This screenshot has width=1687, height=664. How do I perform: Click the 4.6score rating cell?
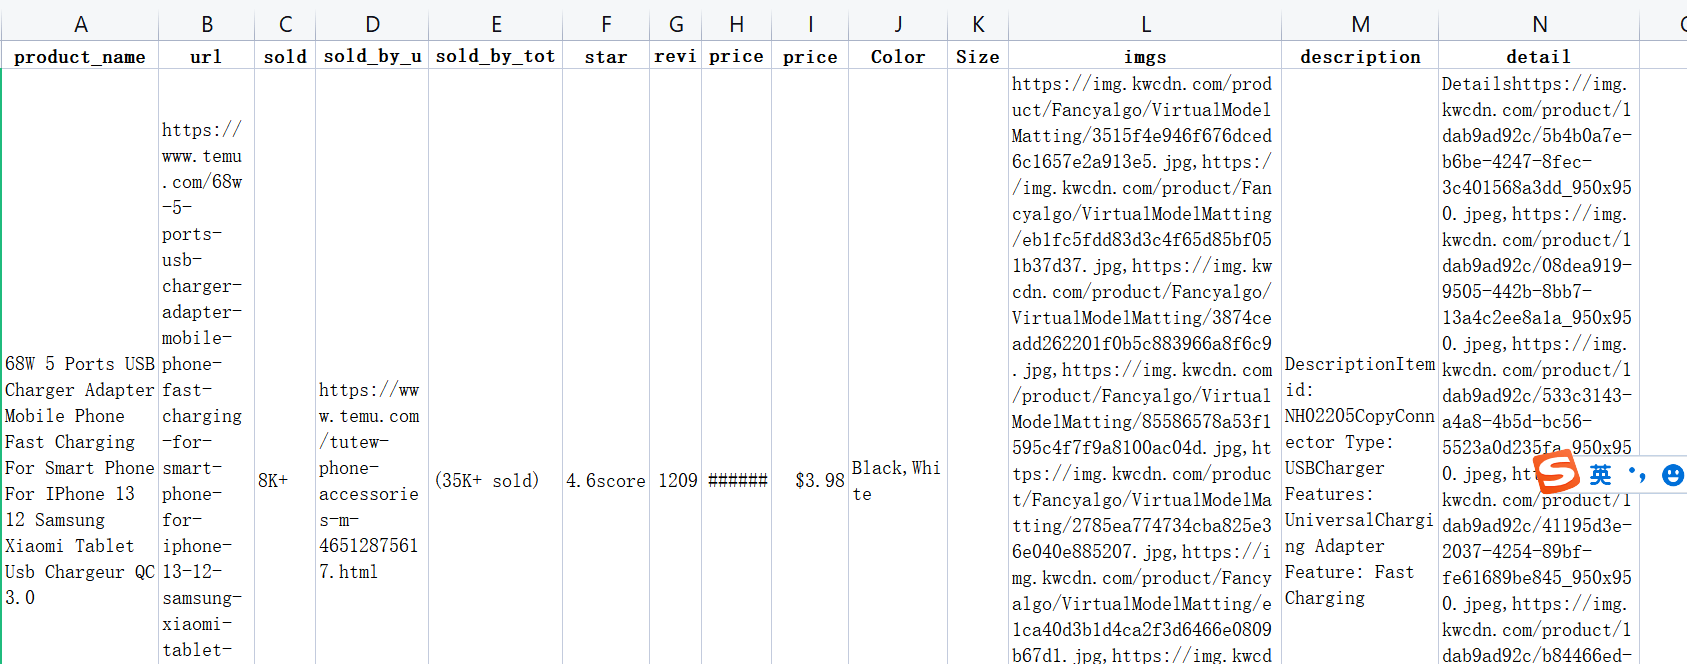coord(606,481)
